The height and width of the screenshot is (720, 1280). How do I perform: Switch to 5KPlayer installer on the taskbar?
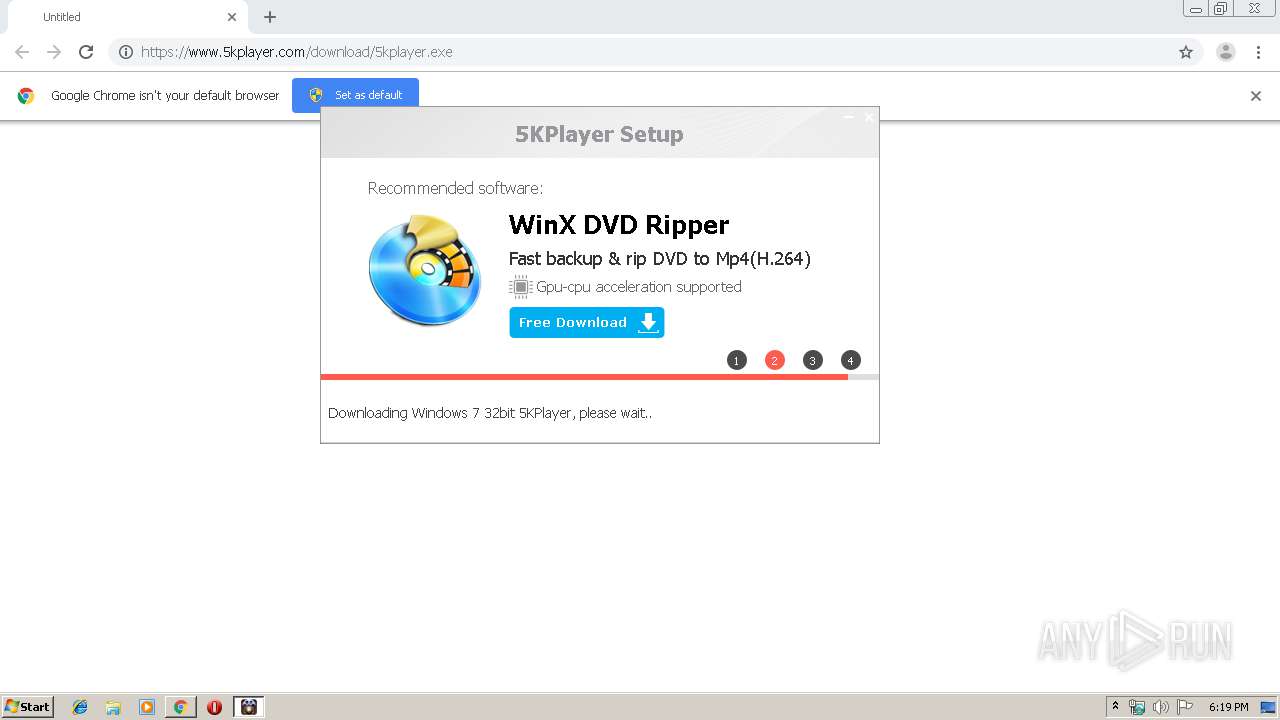(249, 707)
